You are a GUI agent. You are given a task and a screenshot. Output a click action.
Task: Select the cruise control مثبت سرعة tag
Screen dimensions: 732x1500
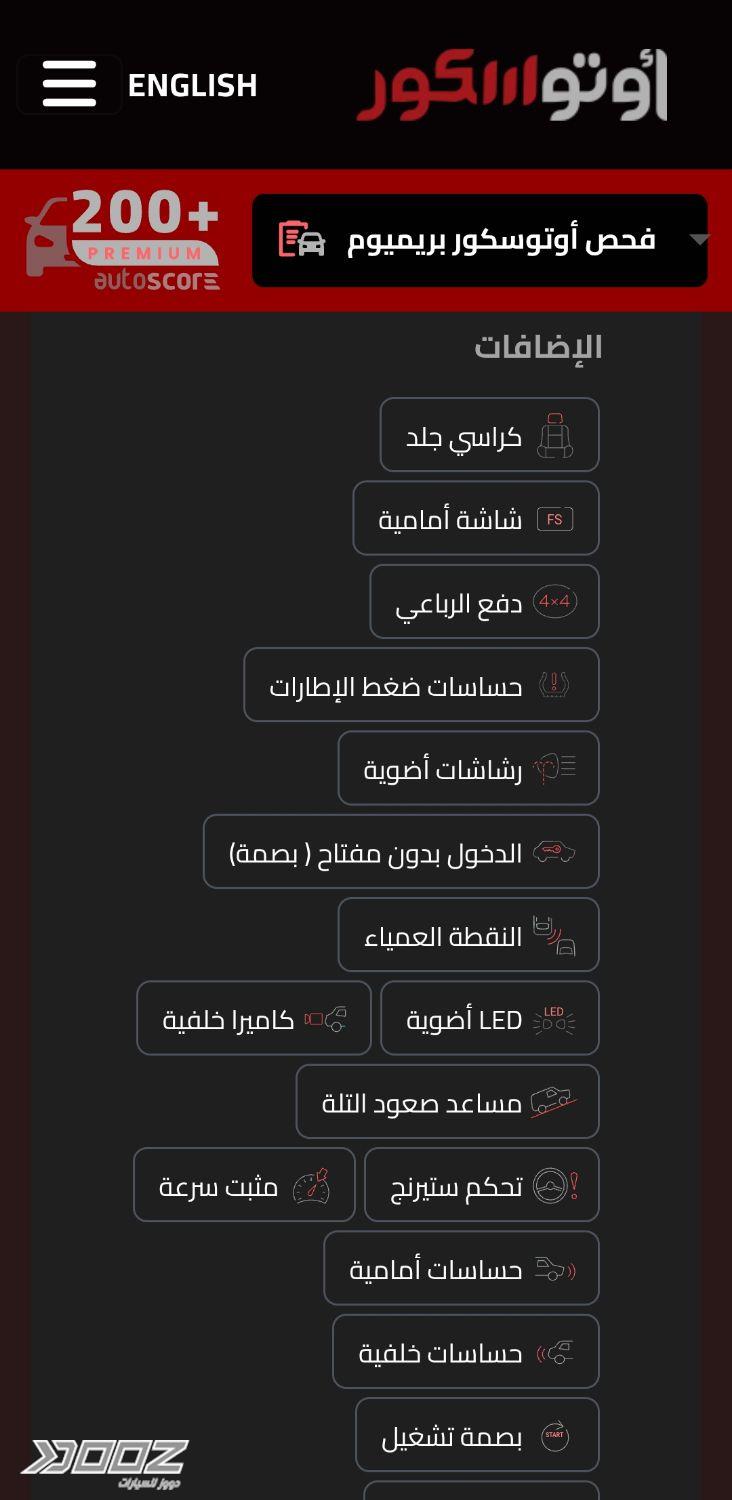245,1184
